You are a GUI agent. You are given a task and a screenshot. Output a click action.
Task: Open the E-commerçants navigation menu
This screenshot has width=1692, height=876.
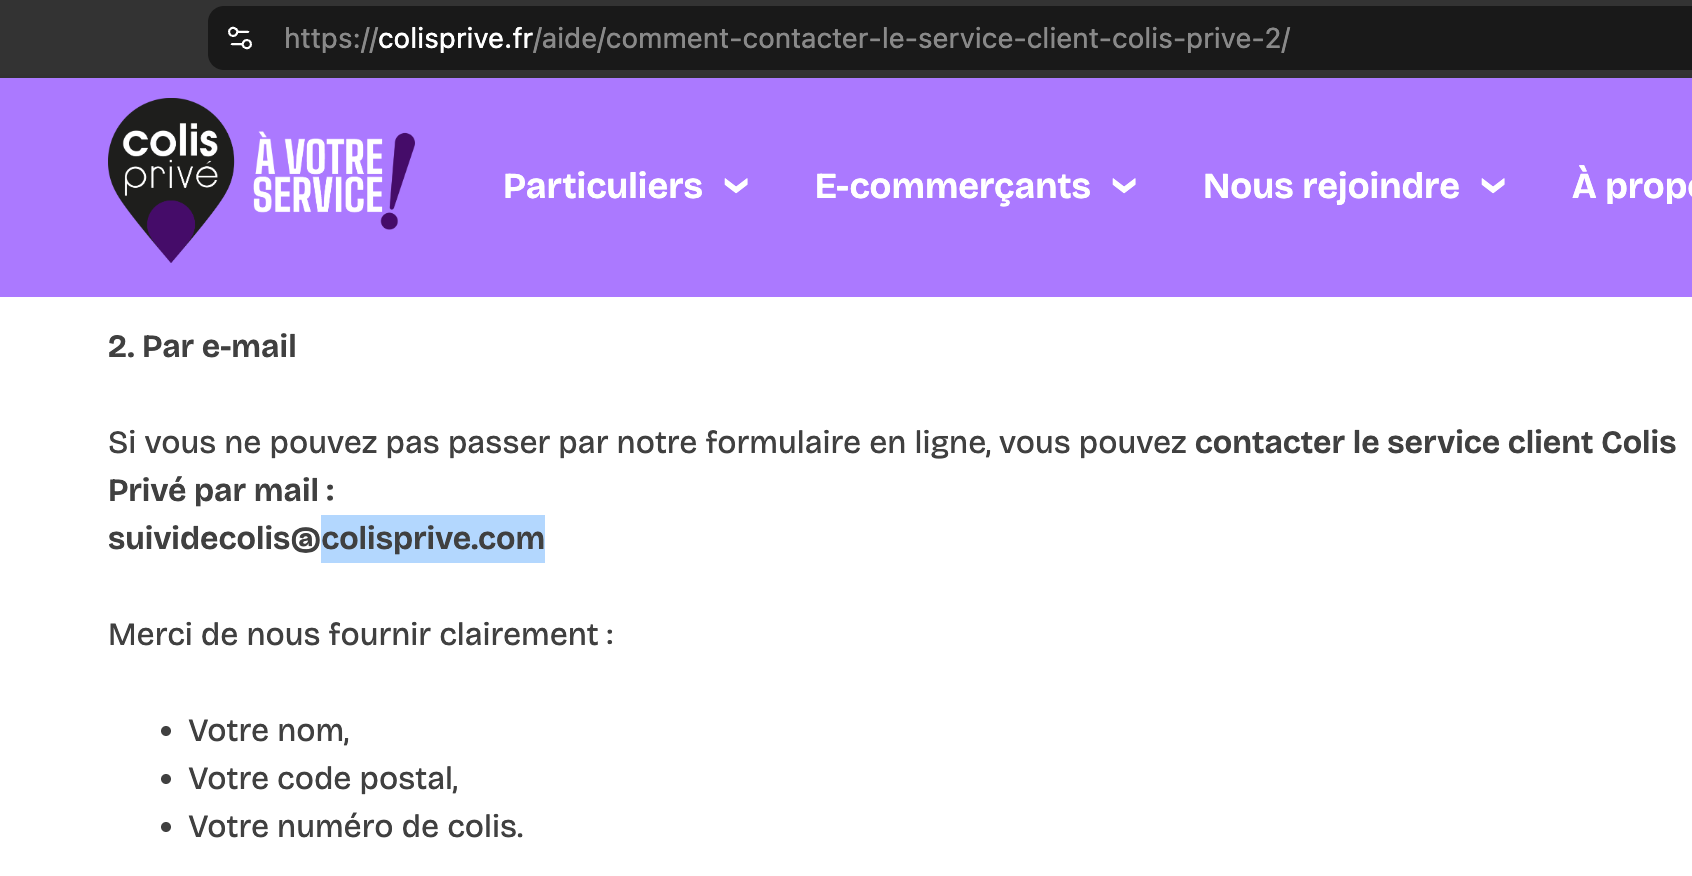tap(952, 186)
